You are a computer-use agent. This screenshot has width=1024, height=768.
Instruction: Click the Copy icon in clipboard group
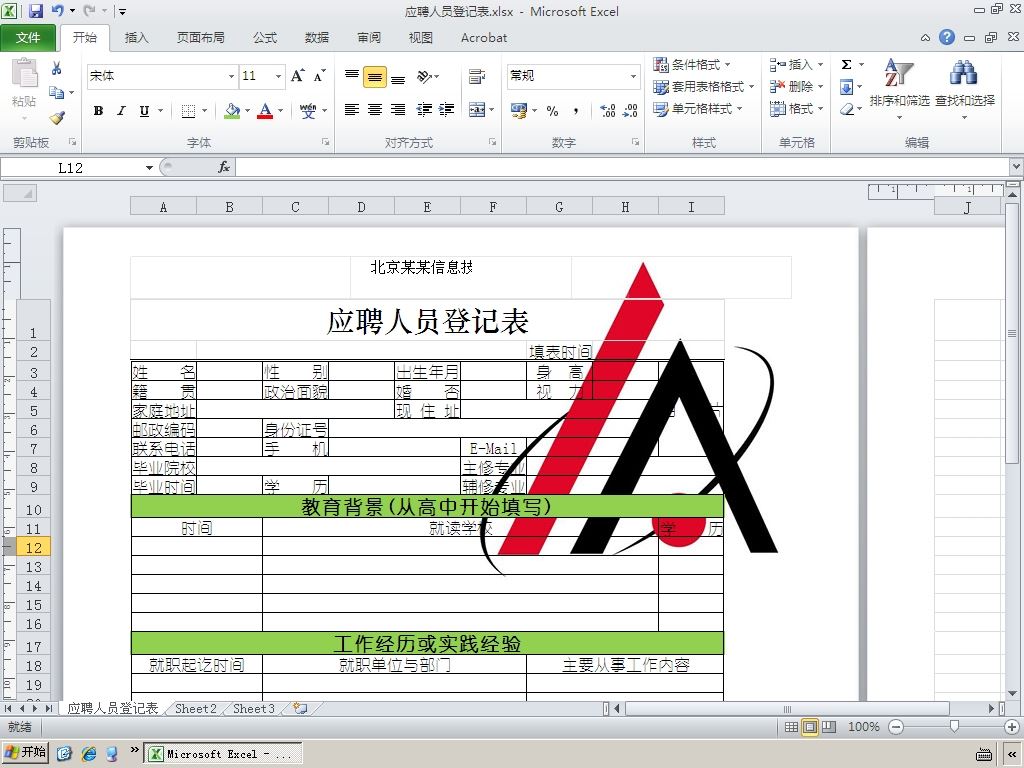pos(57,93)
